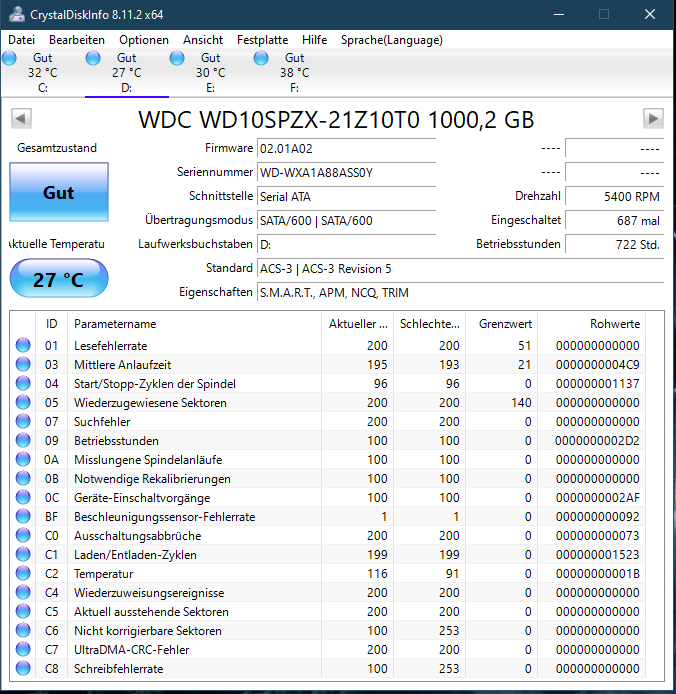This screenshot has width=676, height=694.
Task: Open the Hilfe menu
Action: pos(314,40)
